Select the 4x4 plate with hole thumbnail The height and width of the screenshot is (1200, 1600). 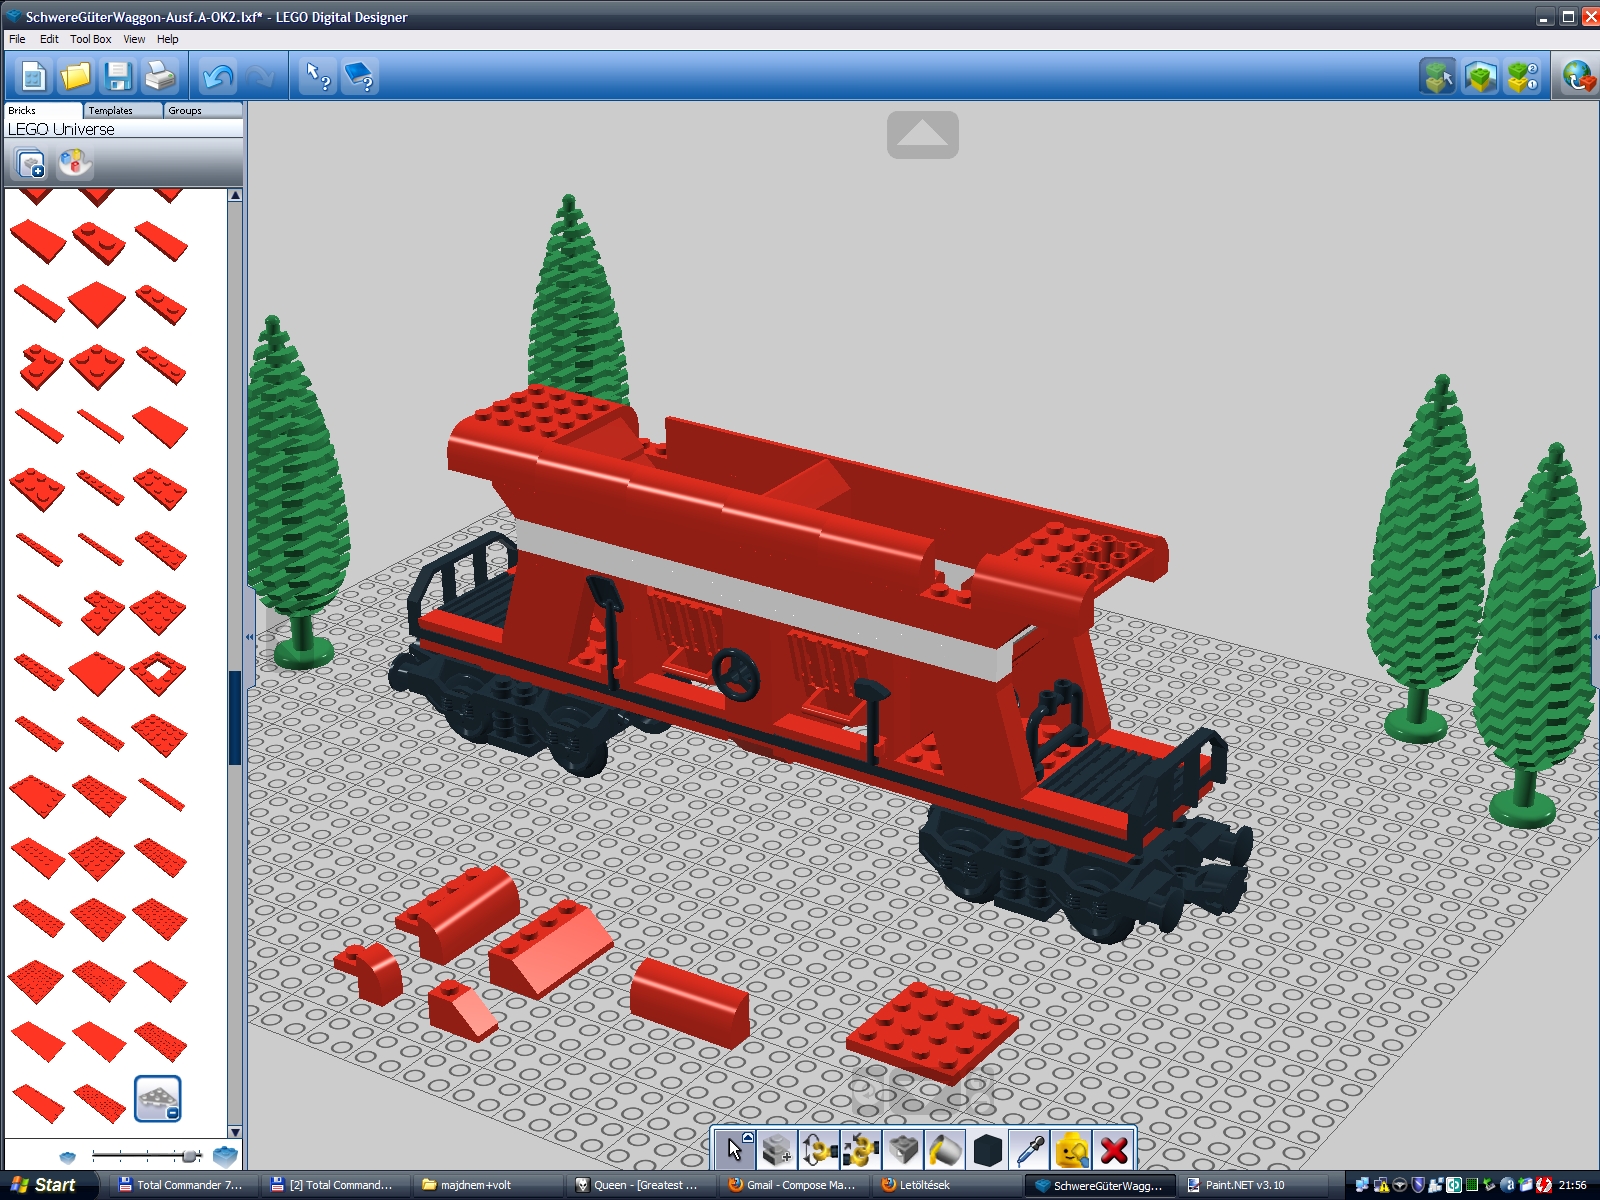pos(158,673)
